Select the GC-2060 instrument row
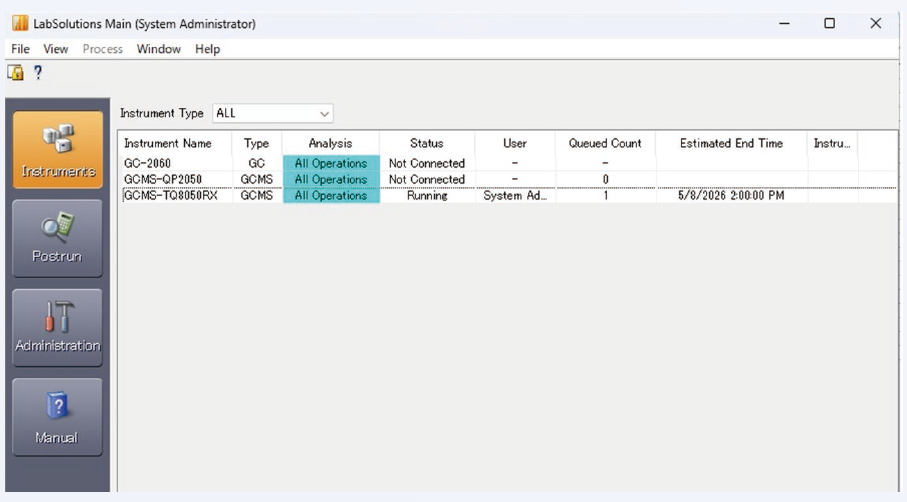The image size is (907, 502). click(507, 163)
